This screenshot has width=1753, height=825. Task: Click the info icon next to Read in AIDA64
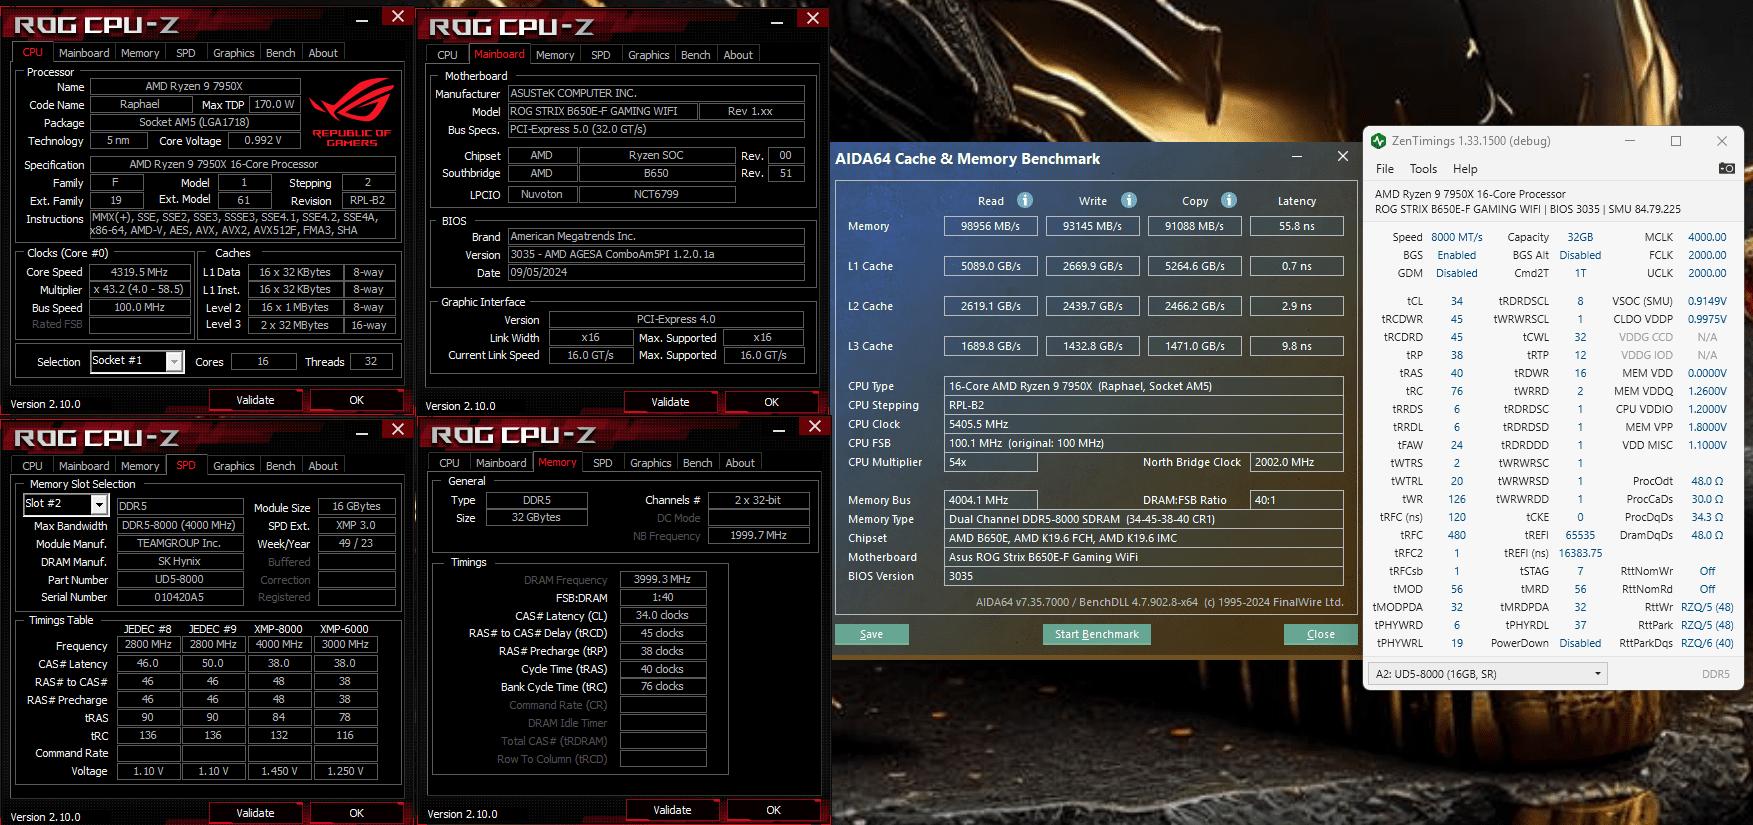[1025, 200]
